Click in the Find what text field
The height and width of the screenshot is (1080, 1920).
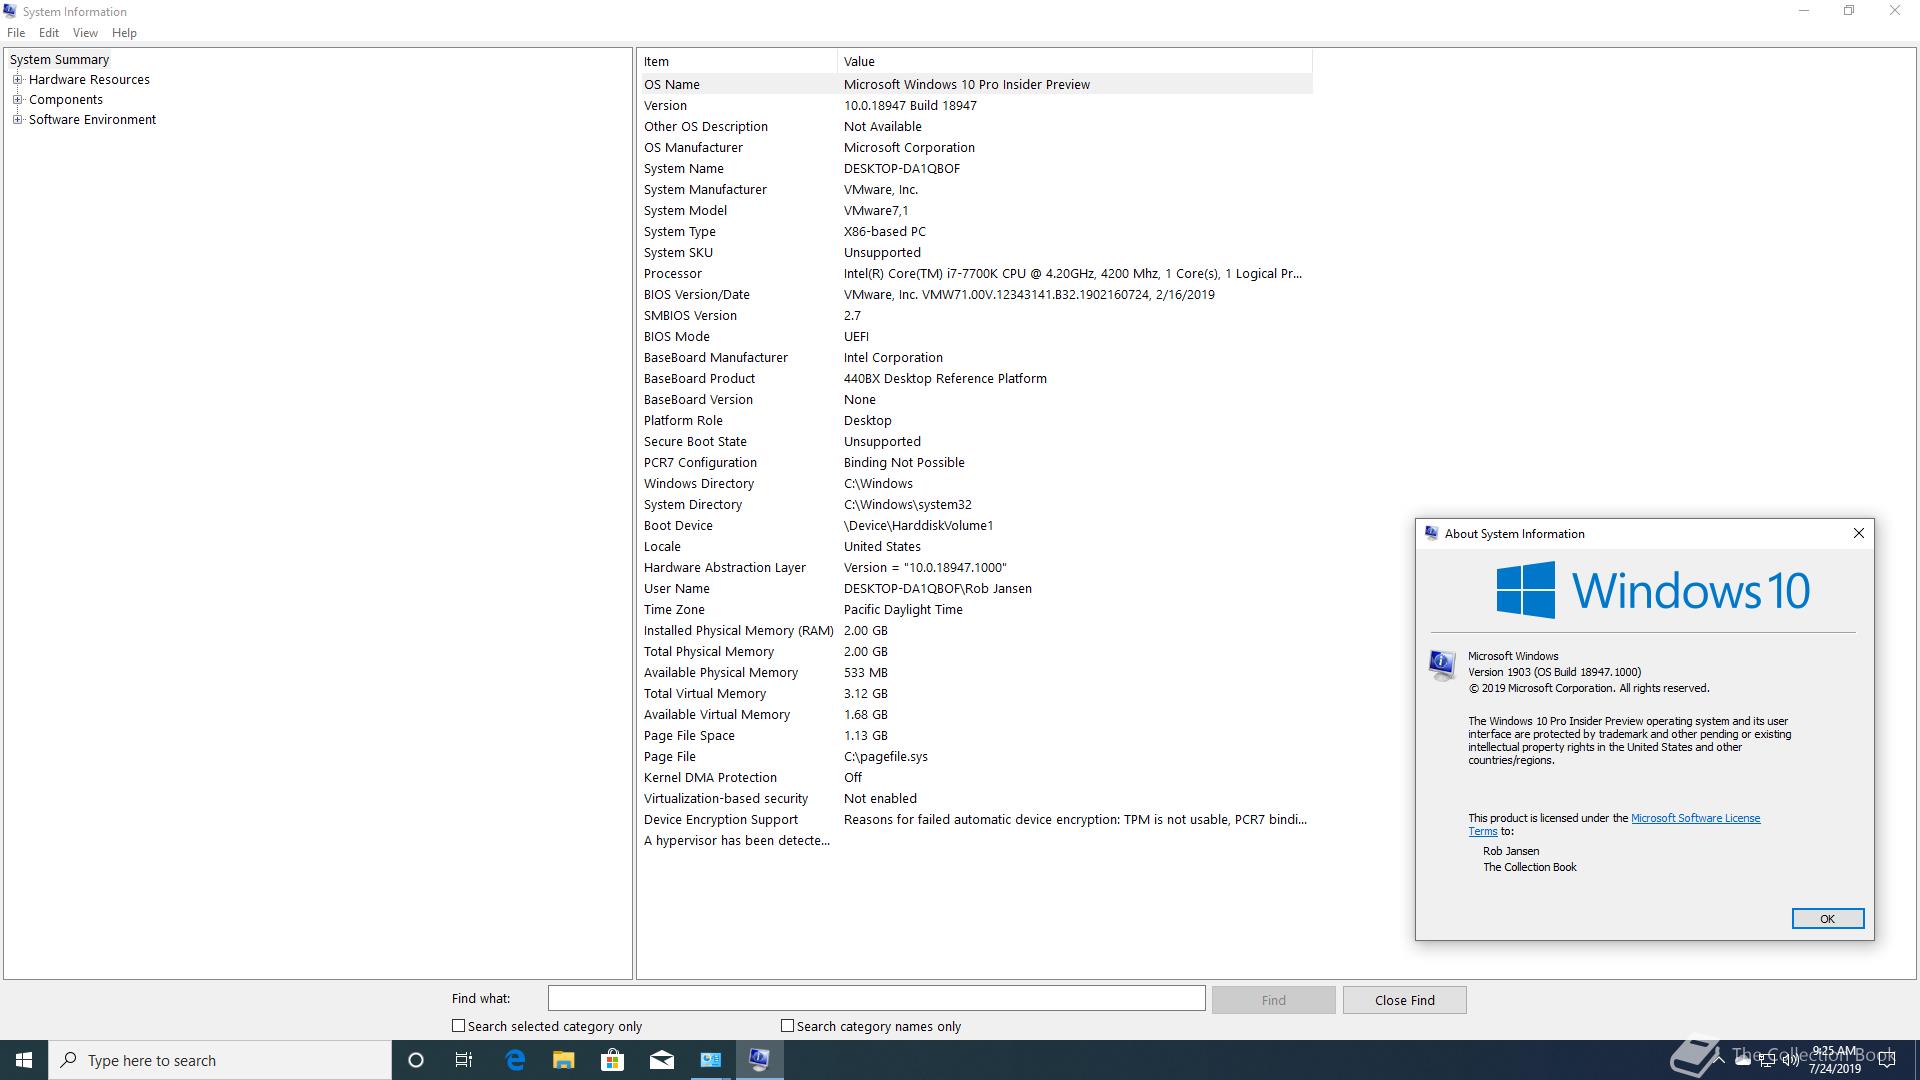point(876,998)
